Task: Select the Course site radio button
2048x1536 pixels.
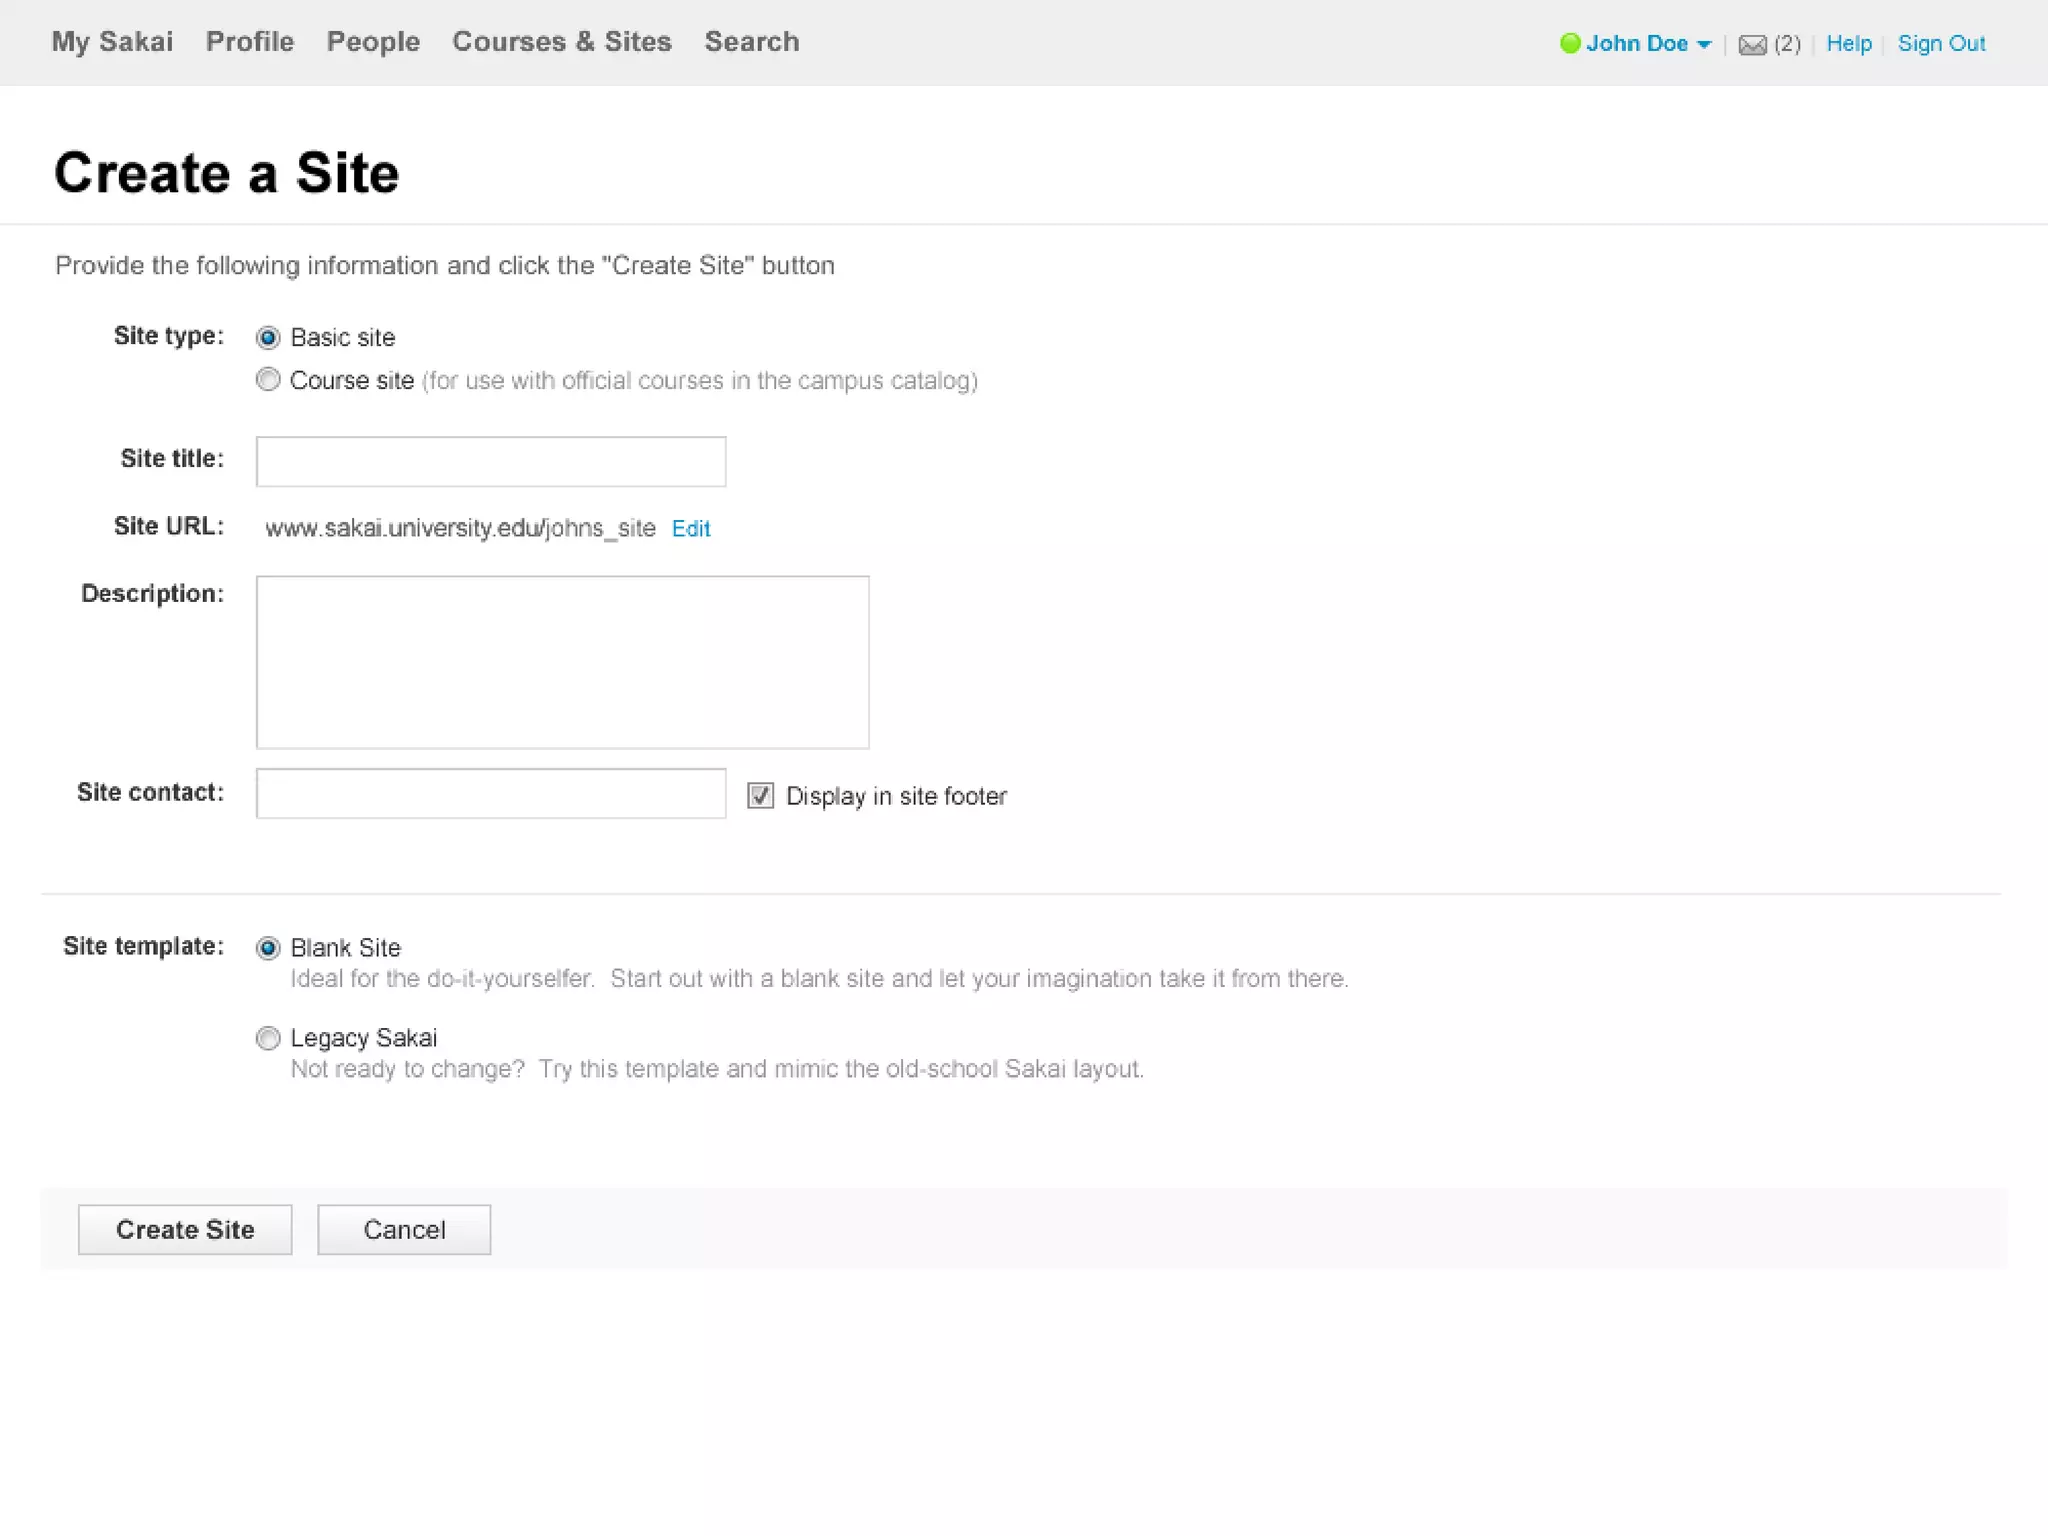Action: [x=268, y=380]
